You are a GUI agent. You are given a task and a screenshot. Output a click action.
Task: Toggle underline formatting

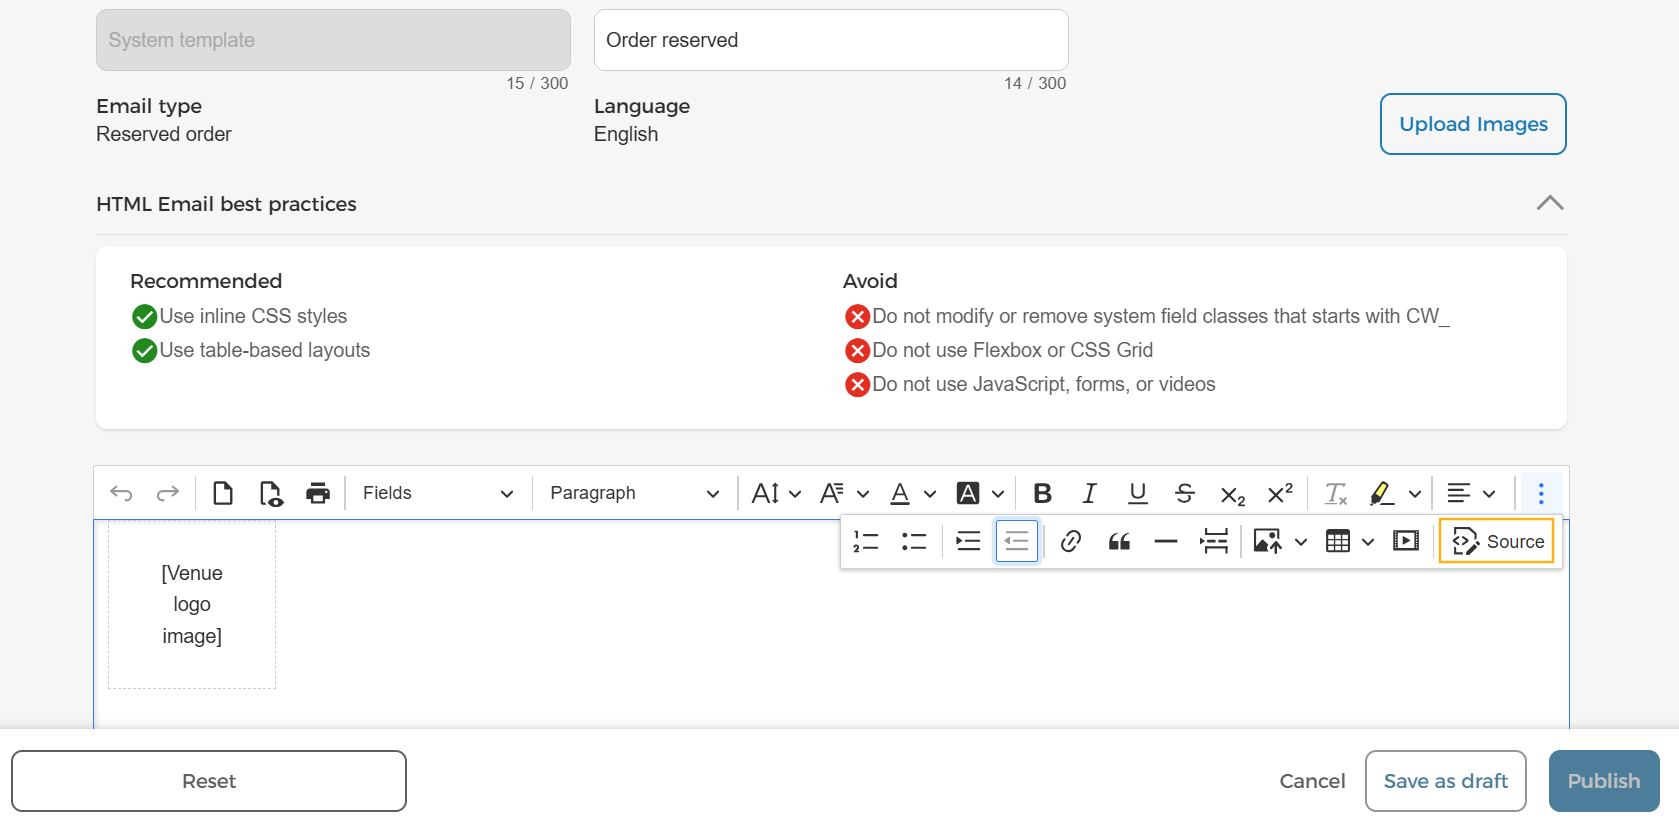click(x=1138, y=493)
